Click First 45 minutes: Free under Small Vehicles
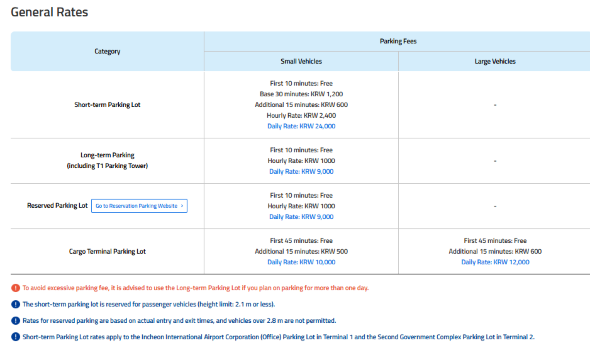590x360 pixels. tap(301, 241)
